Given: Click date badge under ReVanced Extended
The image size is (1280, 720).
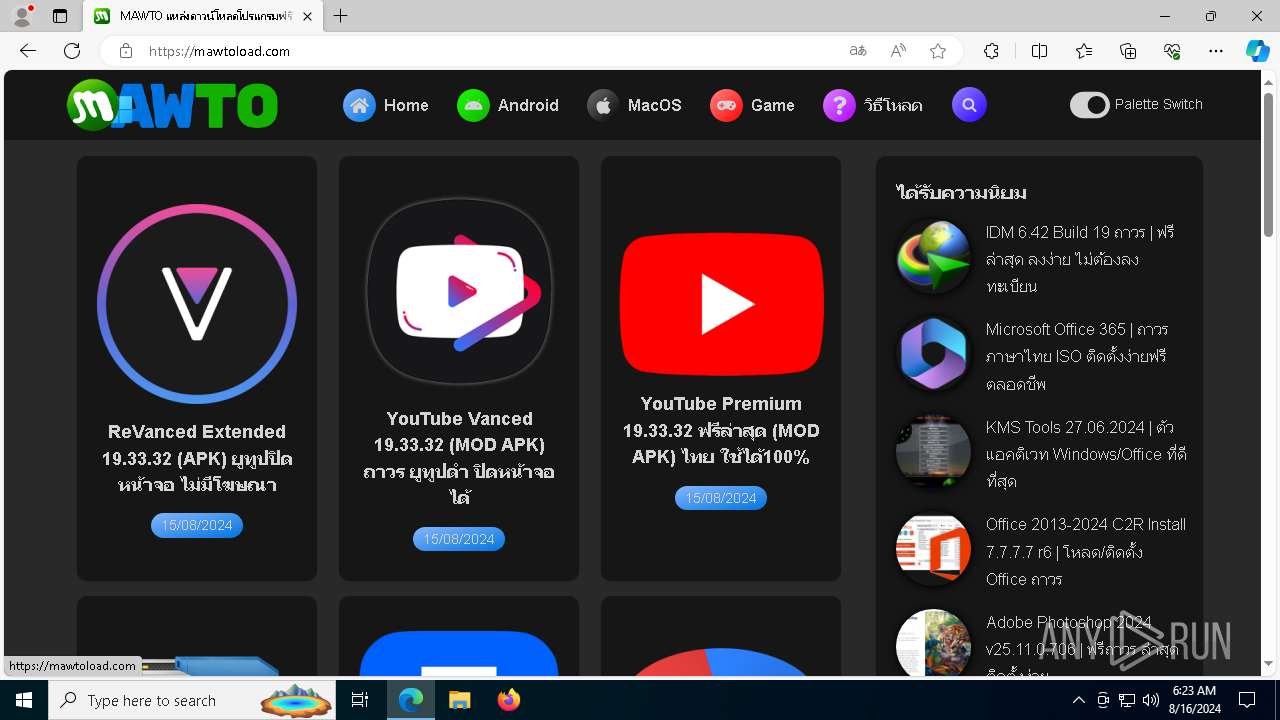Looking at the screenshot, I should (x=197, y=525).
